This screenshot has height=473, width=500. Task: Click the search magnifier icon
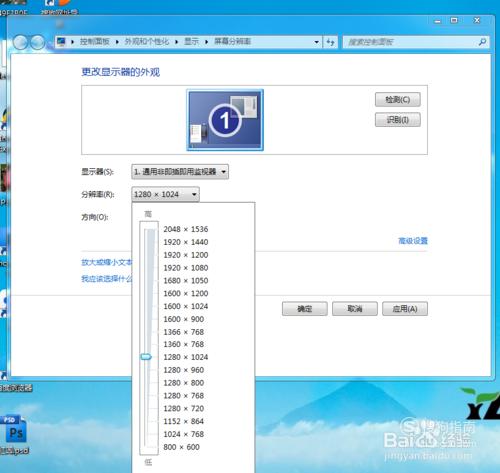click(x=482, y=42)
